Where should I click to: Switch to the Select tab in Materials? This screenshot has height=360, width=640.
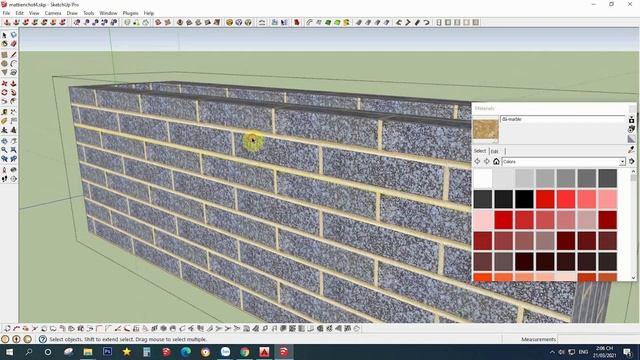click(480, 151)
